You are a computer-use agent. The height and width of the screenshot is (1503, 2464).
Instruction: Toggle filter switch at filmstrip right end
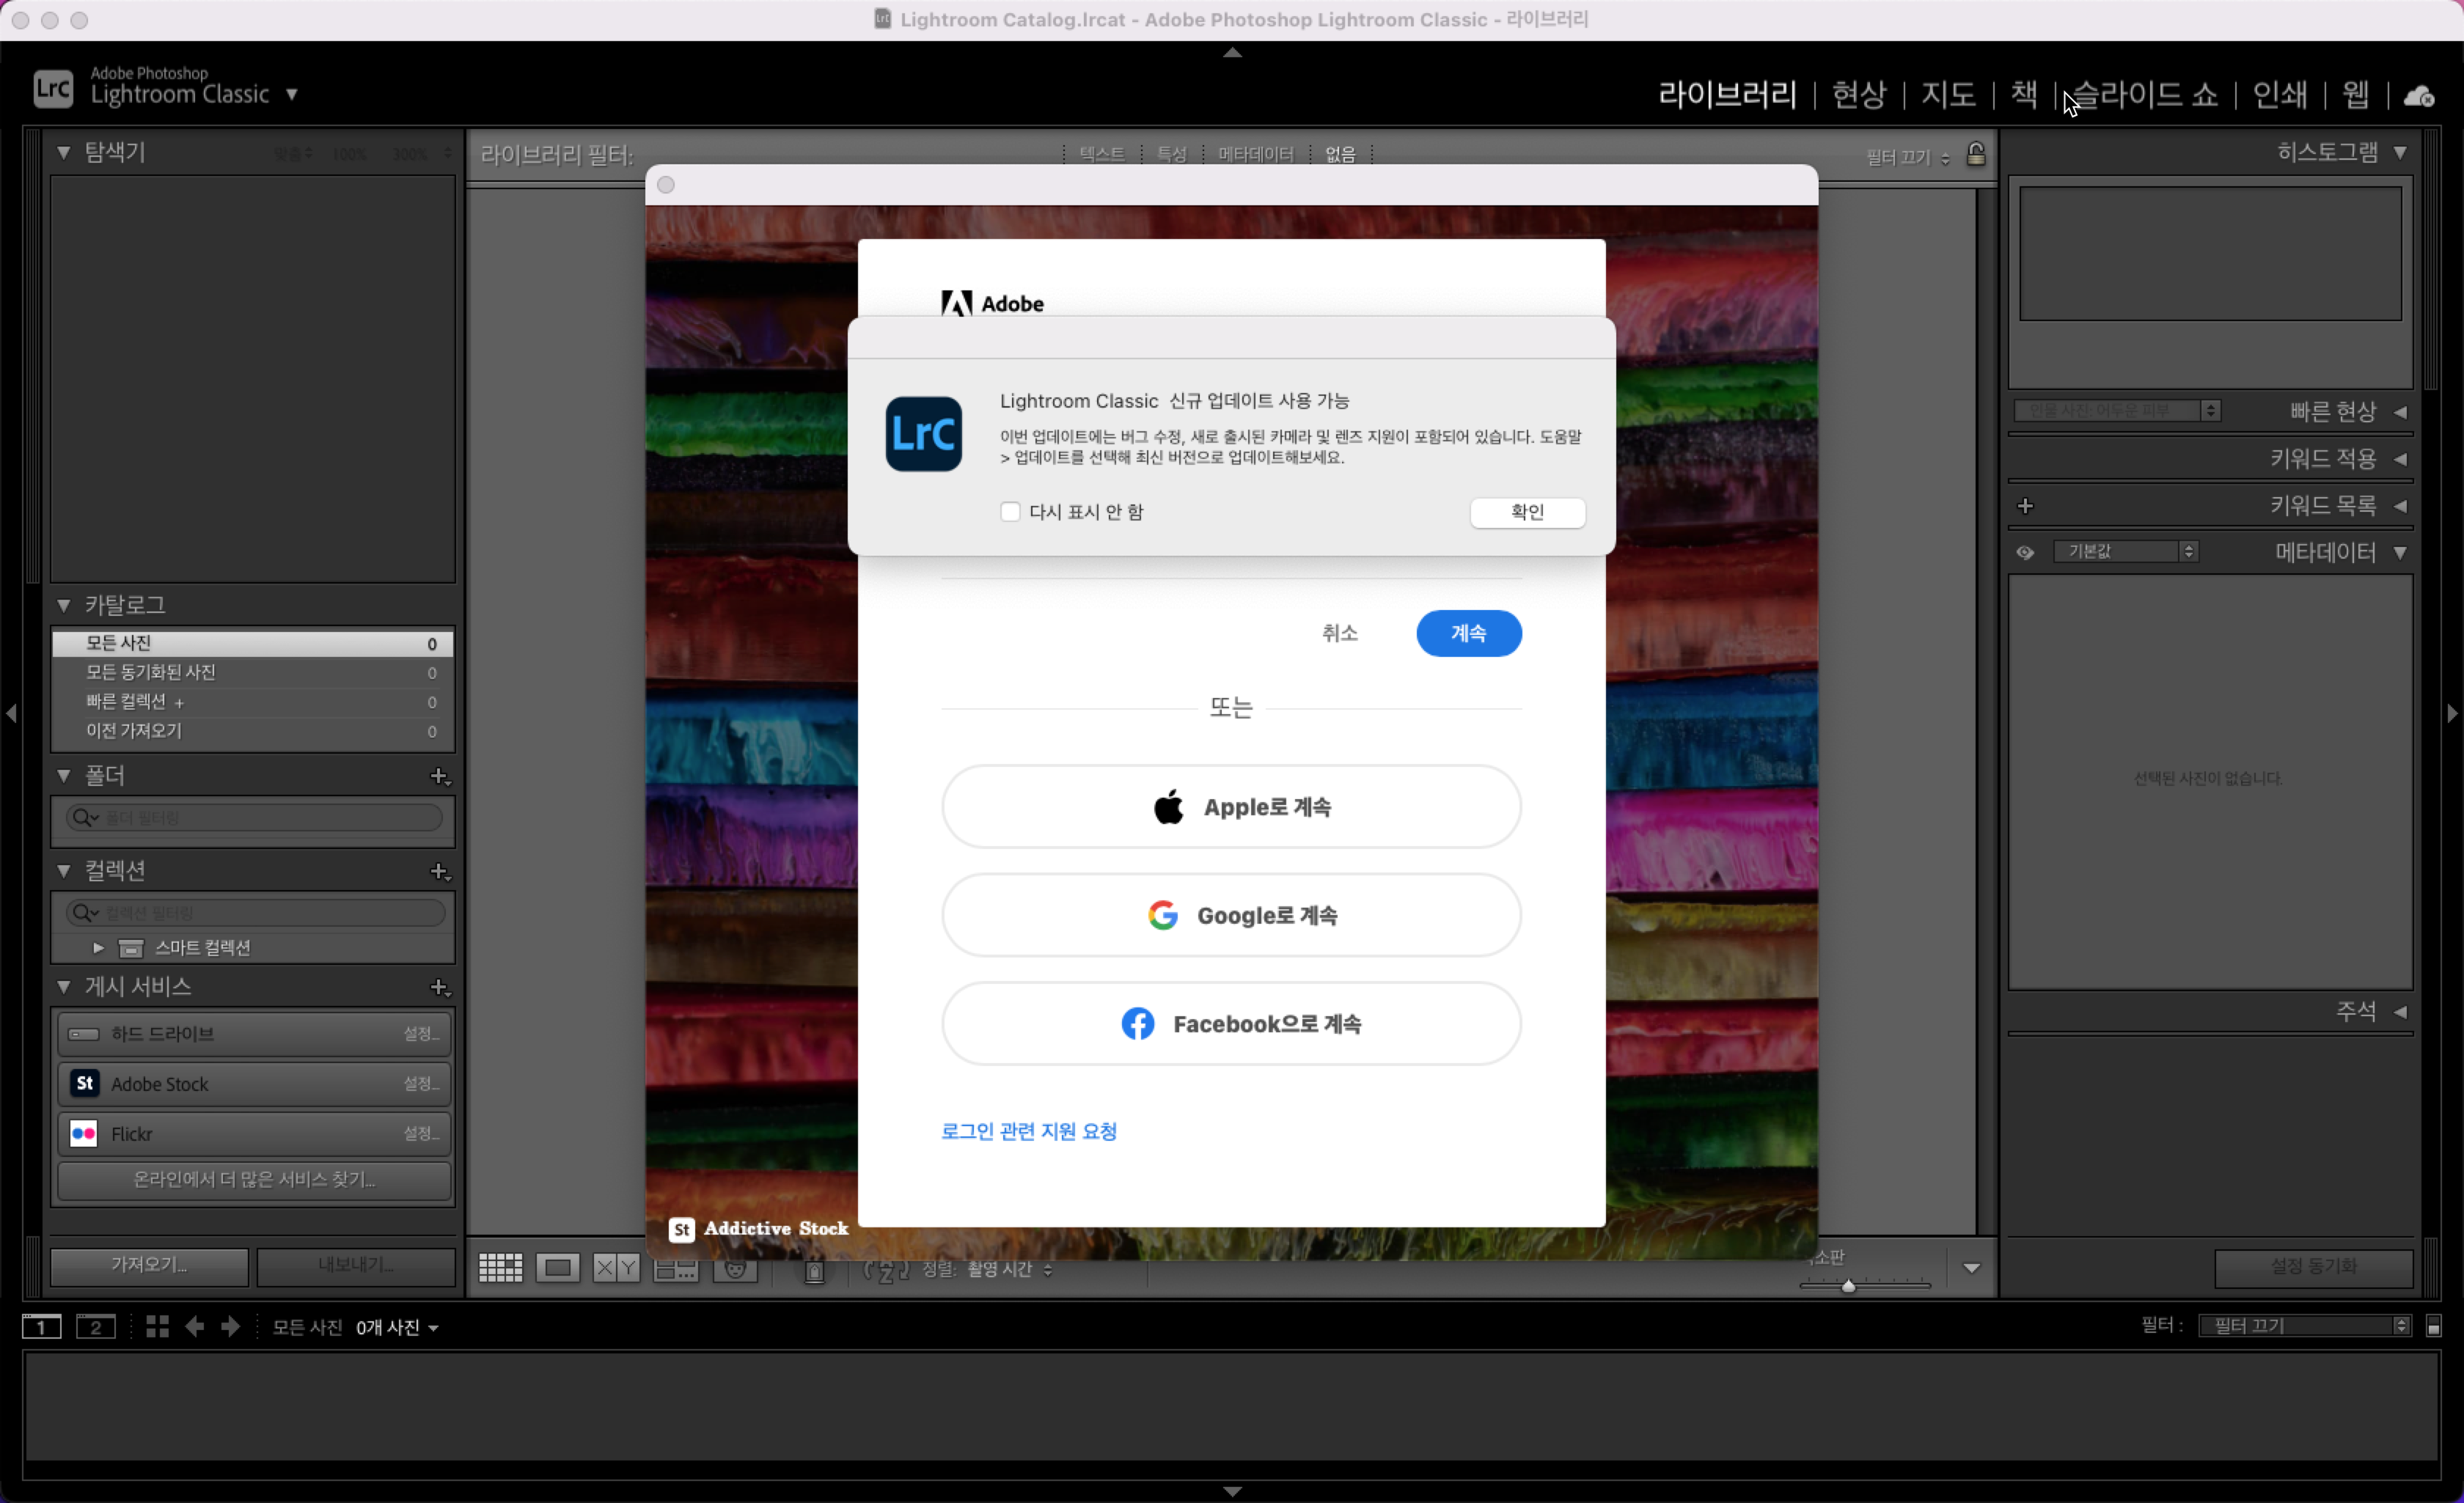2434,1326
